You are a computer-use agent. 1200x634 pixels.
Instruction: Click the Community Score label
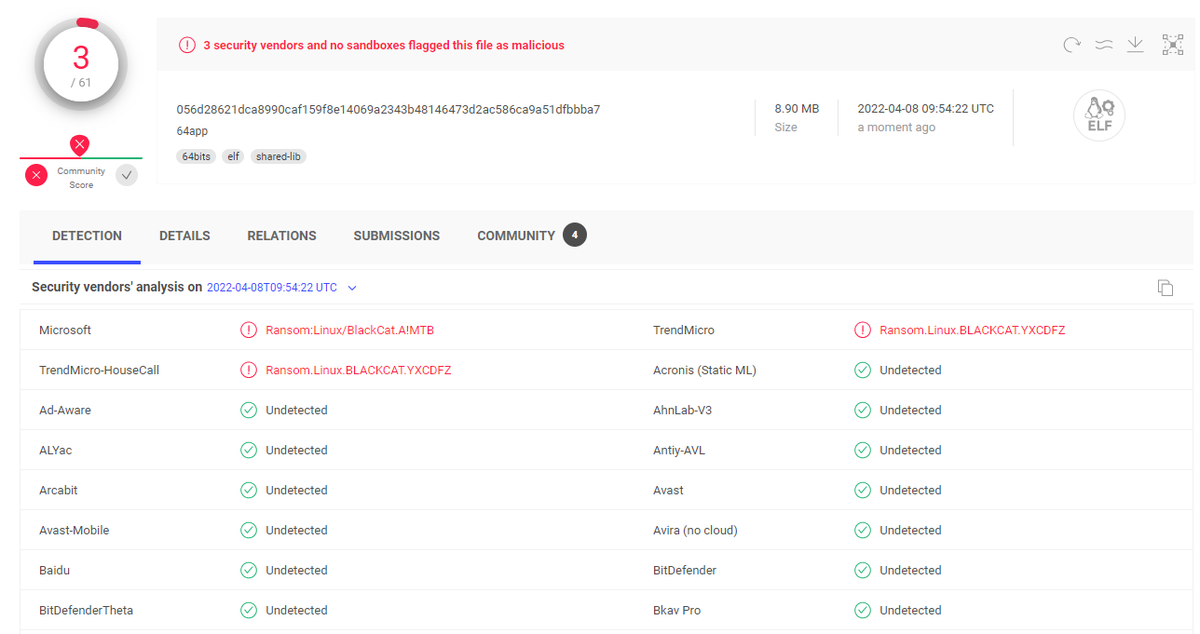pos(81,178)
